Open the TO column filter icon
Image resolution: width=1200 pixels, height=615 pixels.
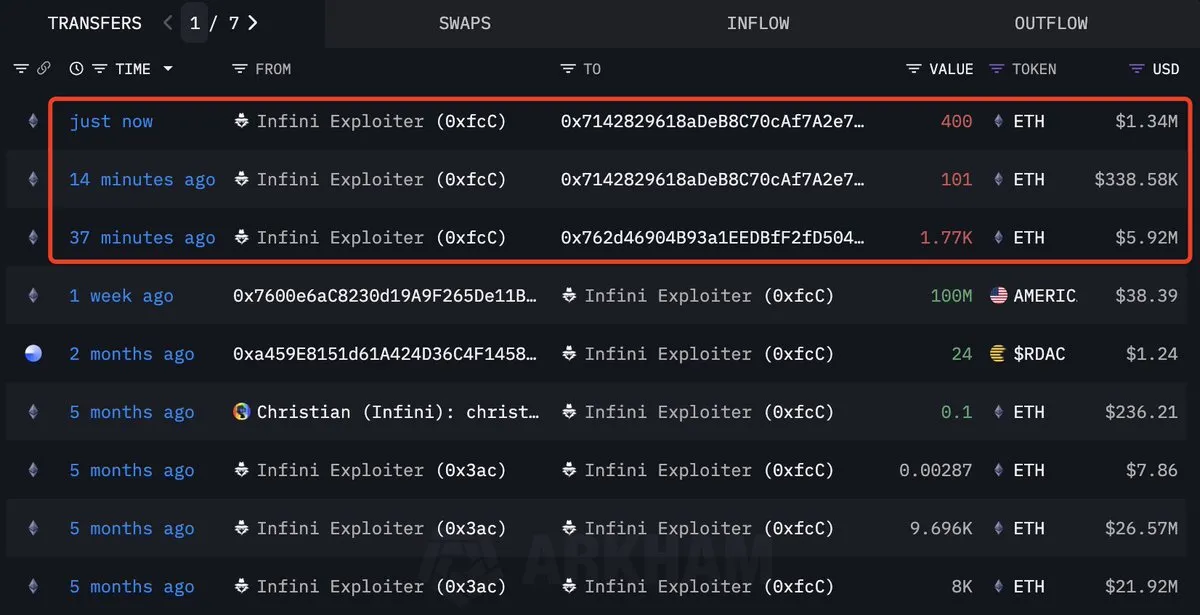568,69
